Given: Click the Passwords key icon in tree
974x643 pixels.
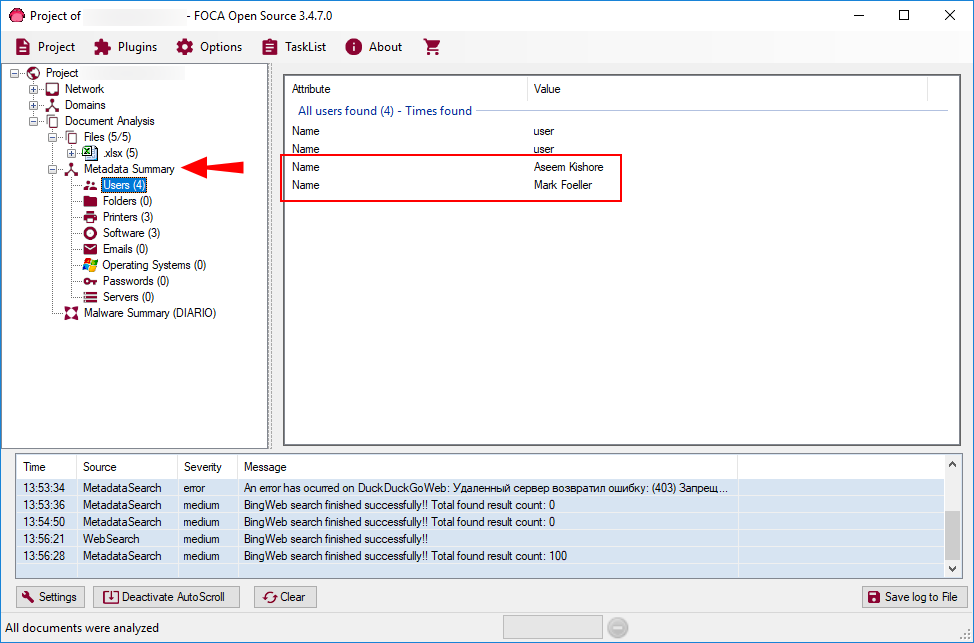Looking at the screenshot, I should pos(91,281).
